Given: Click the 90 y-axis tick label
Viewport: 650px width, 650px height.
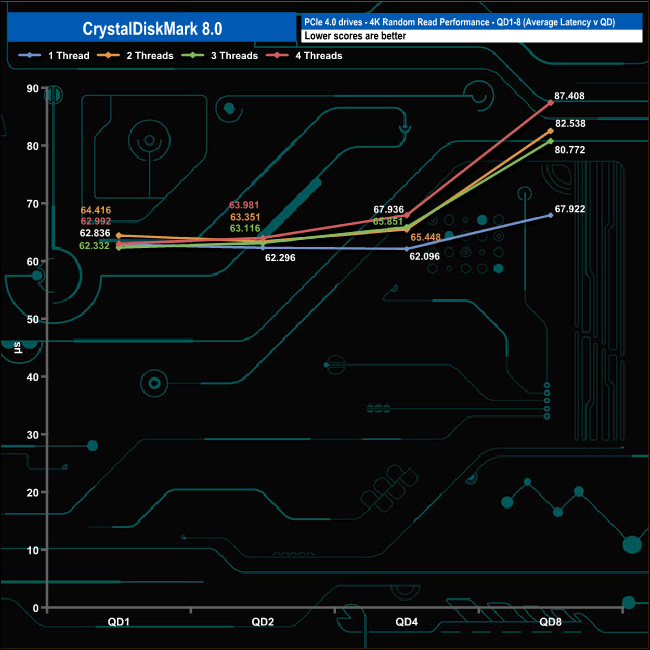Looking at the screenshot, I should [x=32, y=89].
